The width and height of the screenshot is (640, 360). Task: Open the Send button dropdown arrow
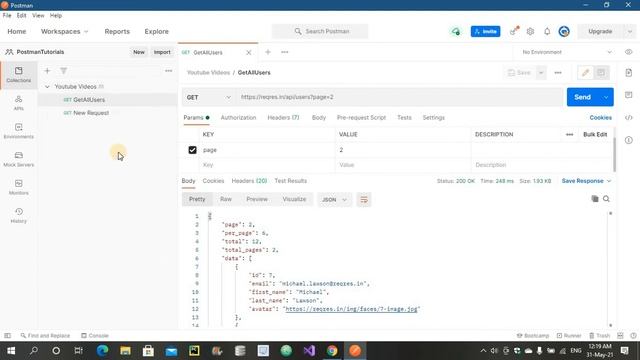tap(606, 97)
